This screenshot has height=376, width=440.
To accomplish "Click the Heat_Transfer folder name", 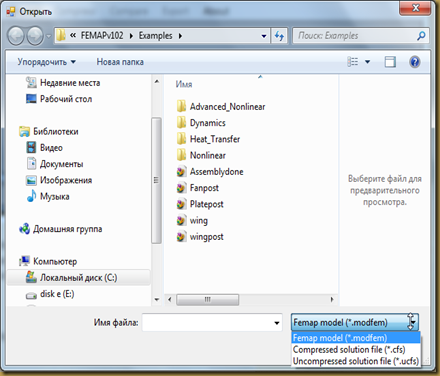I will pyautogui.click(x=215, y=139).
